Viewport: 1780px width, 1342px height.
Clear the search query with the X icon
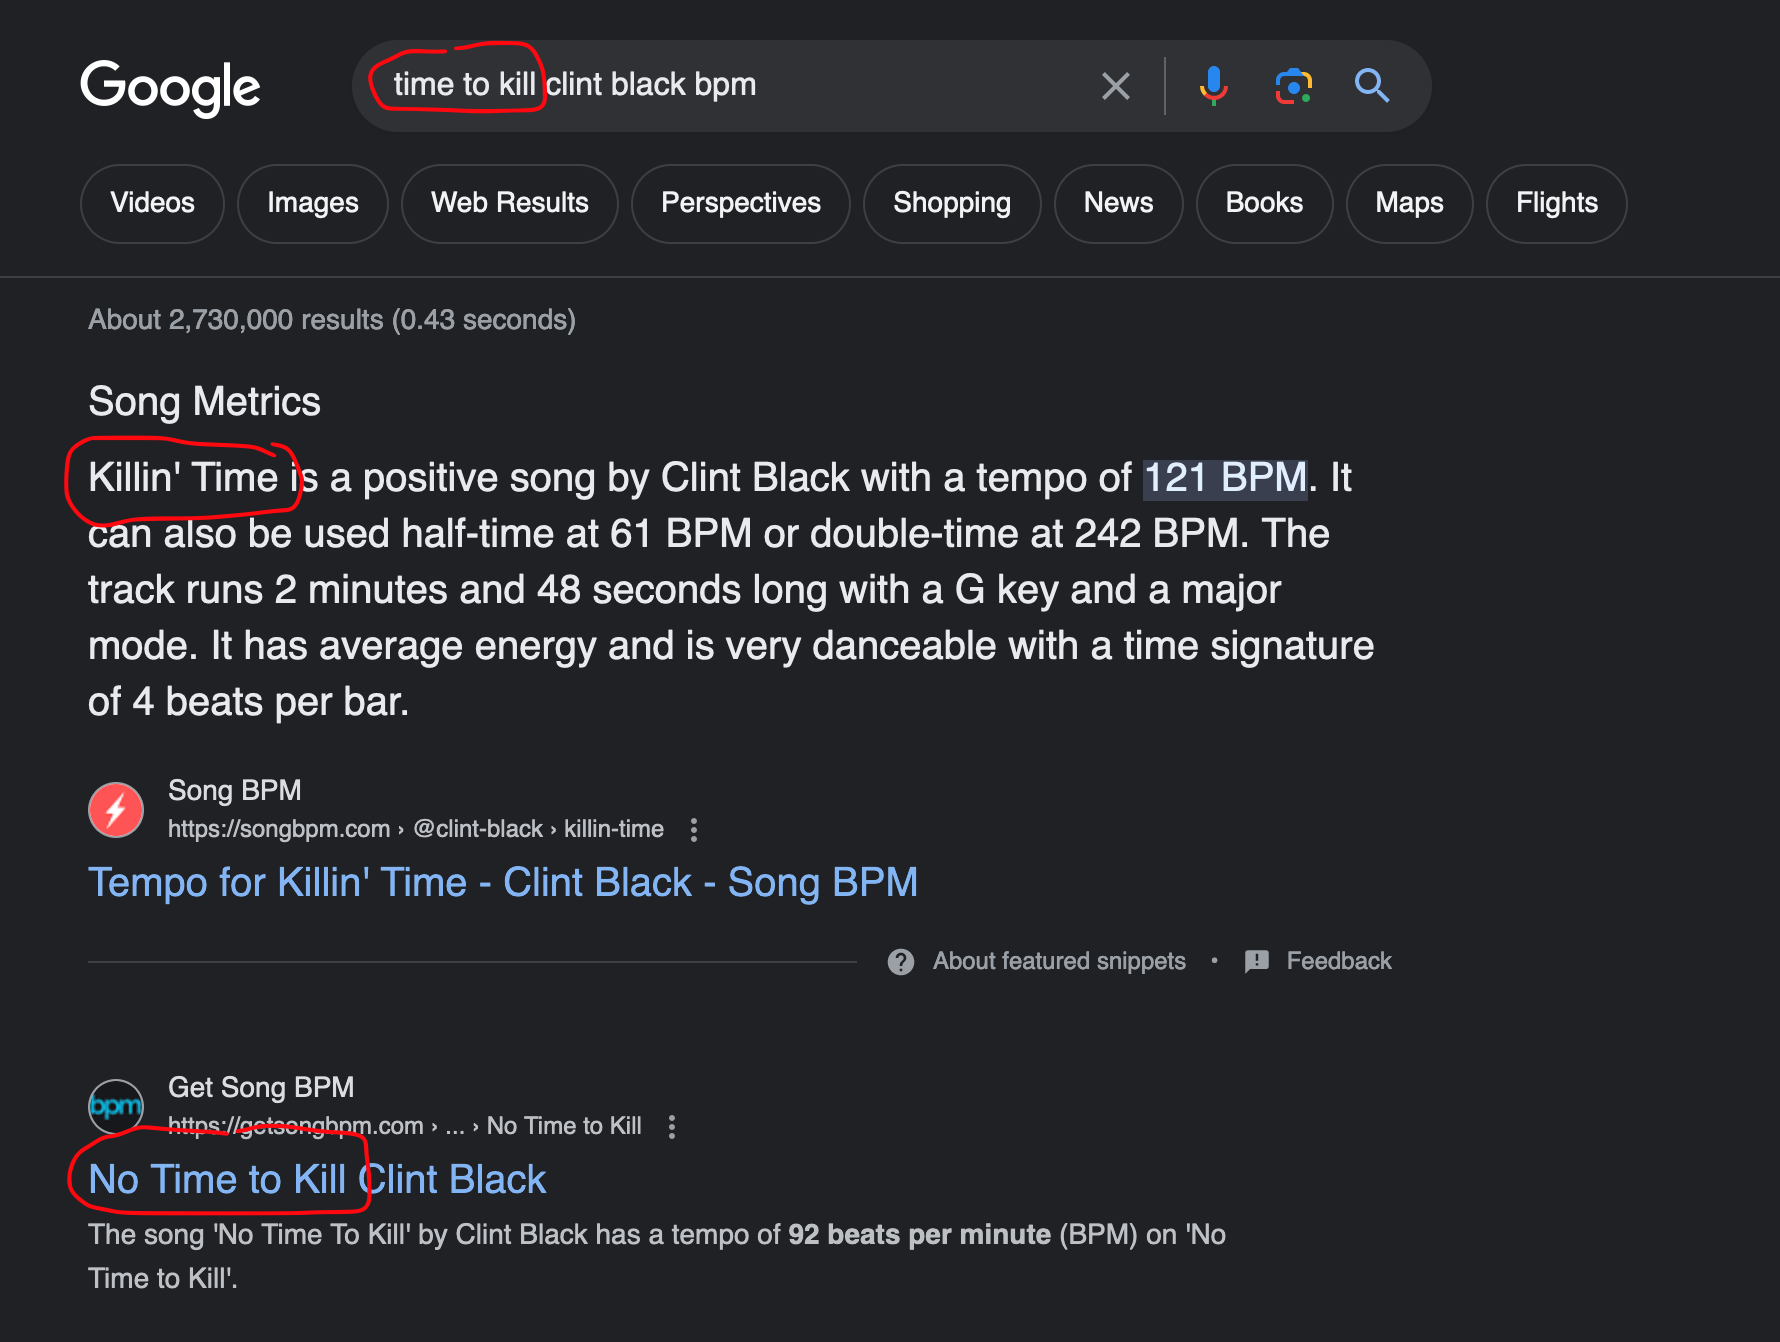coord(1116,86)
